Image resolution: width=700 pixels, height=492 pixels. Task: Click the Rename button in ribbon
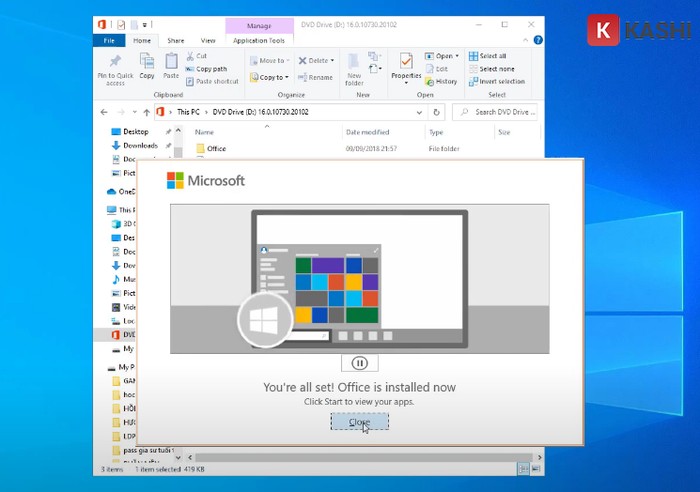click(315, 77)
